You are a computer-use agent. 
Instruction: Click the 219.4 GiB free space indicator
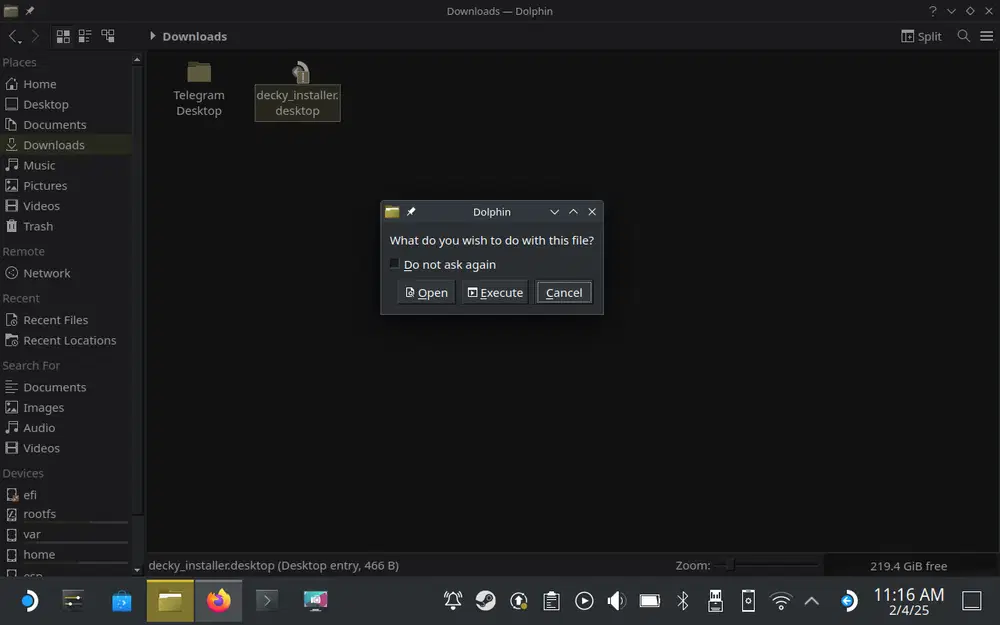(908, 566)
